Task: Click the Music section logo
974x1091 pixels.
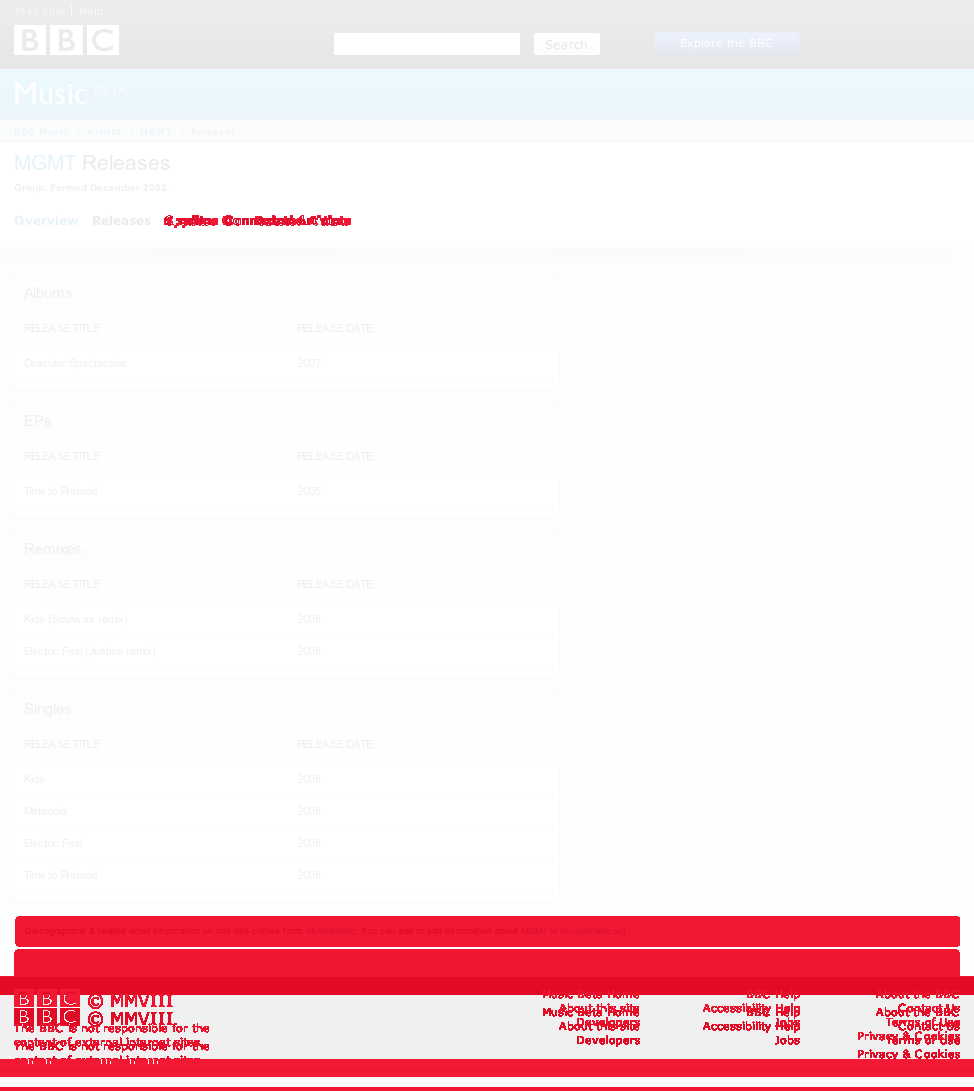Action: click(50, 93)
